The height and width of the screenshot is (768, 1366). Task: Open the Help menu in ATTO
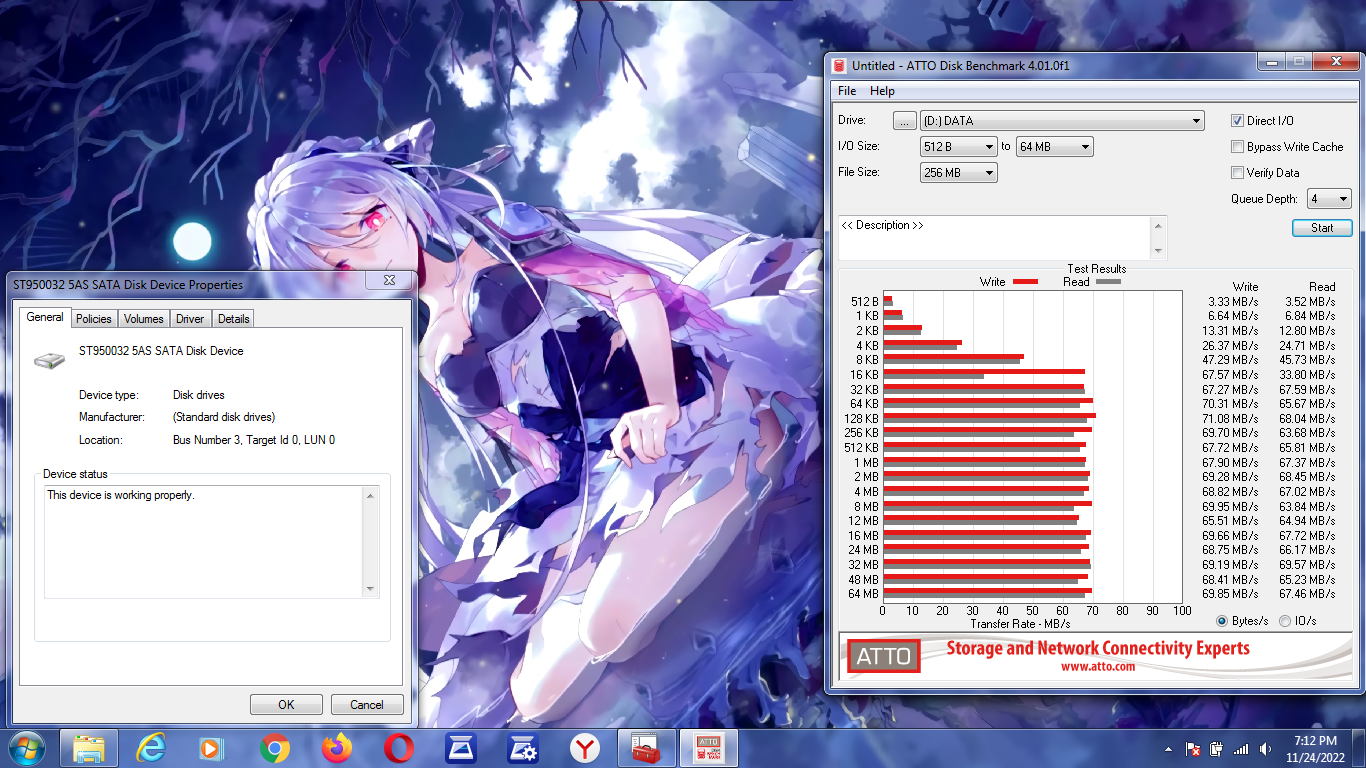[882, 91]
